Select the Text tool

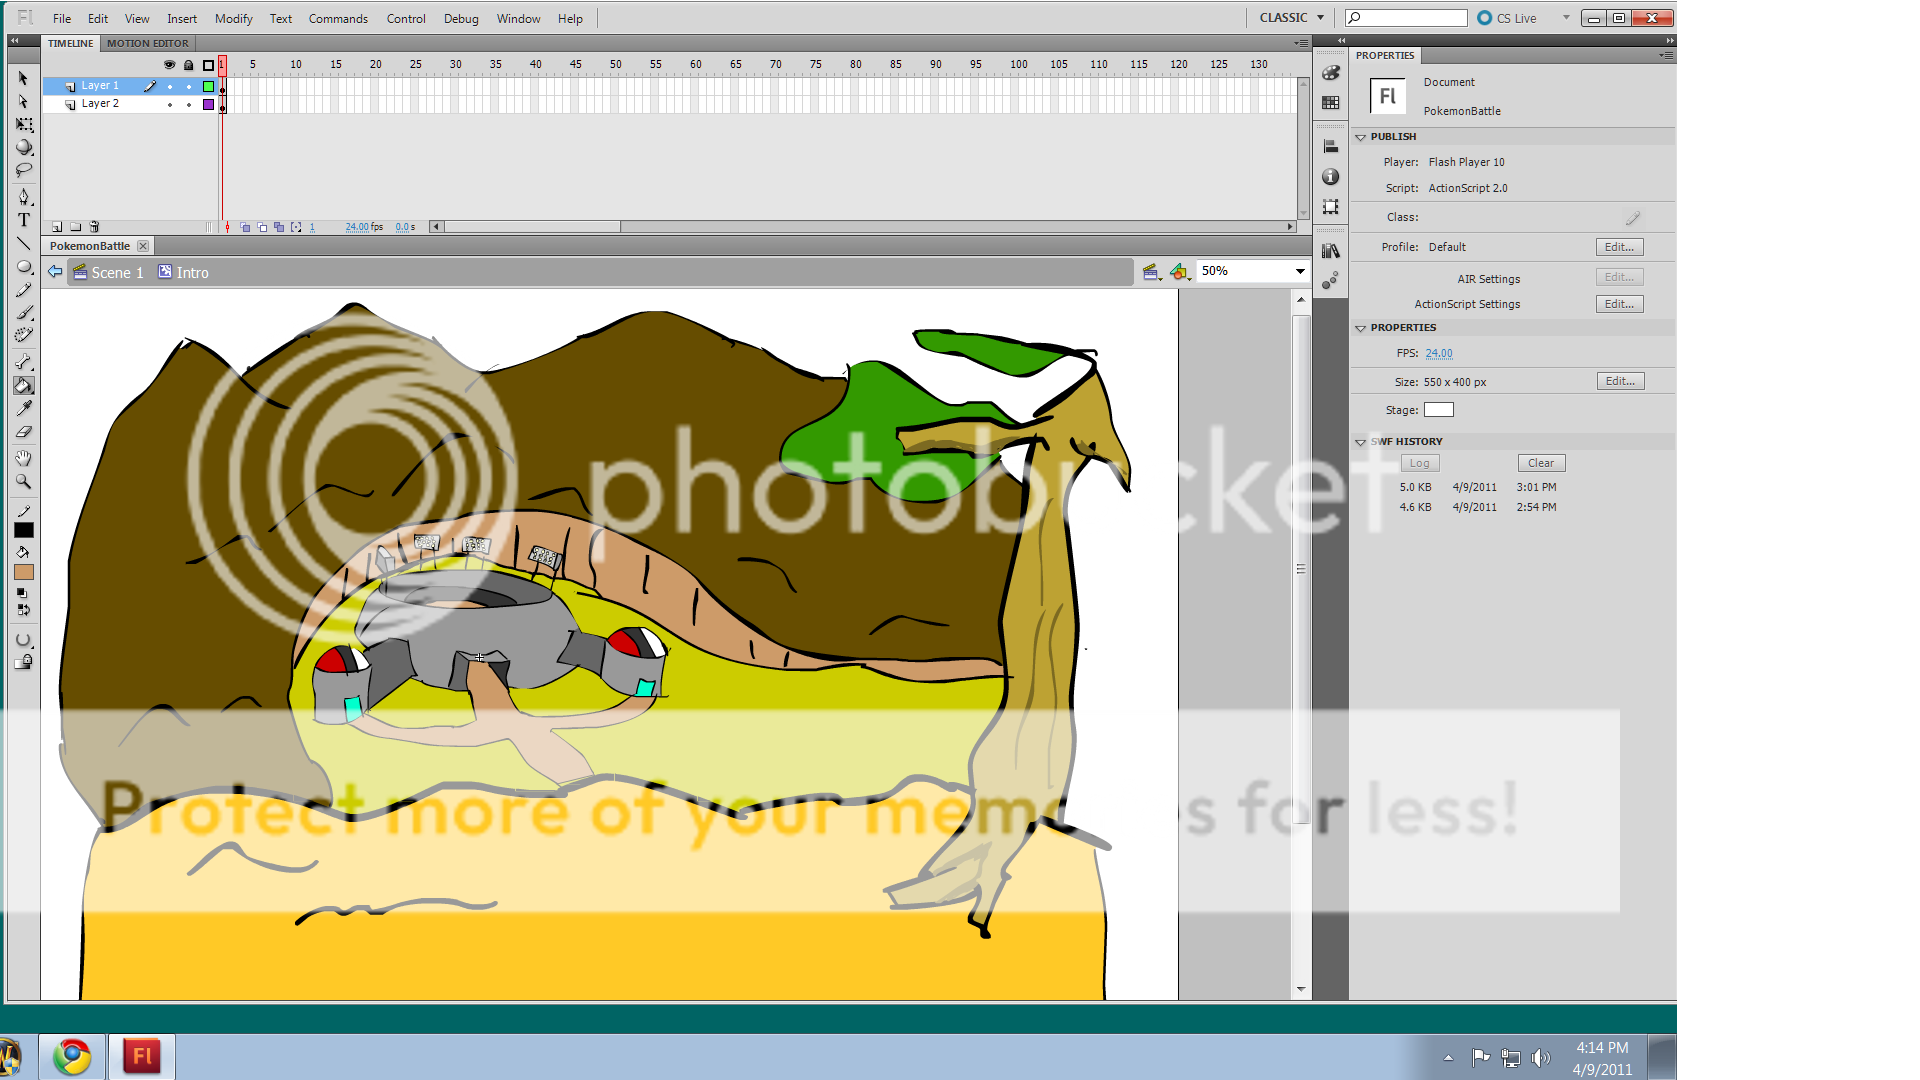coord(23,220)
